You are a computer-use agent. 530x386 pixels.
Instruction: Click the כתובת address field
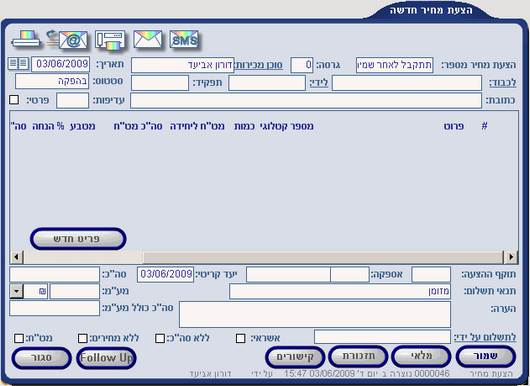(x=306, y=101)
